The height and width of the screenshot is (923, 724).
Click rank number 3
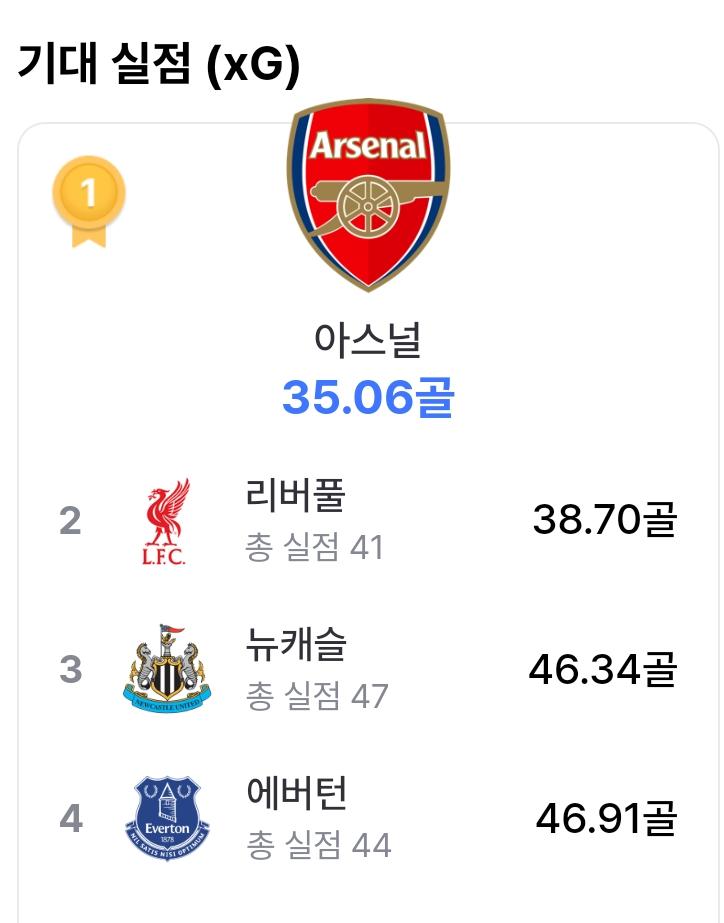click(71, 670)
